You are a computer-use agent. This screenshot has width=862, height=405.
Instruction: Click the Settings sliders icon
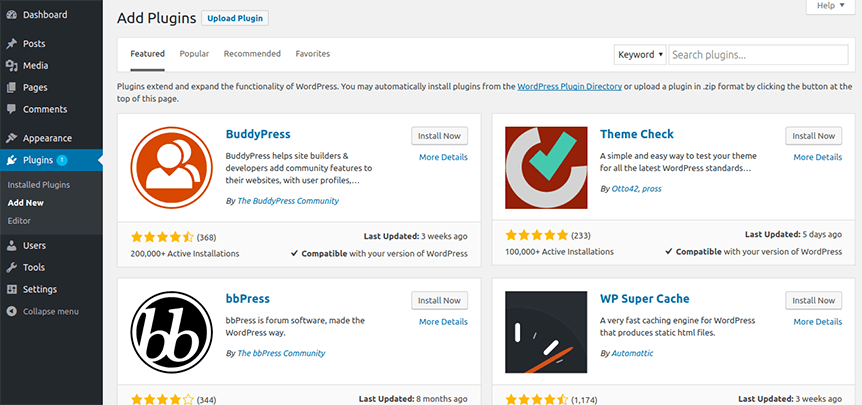[12, 290]
